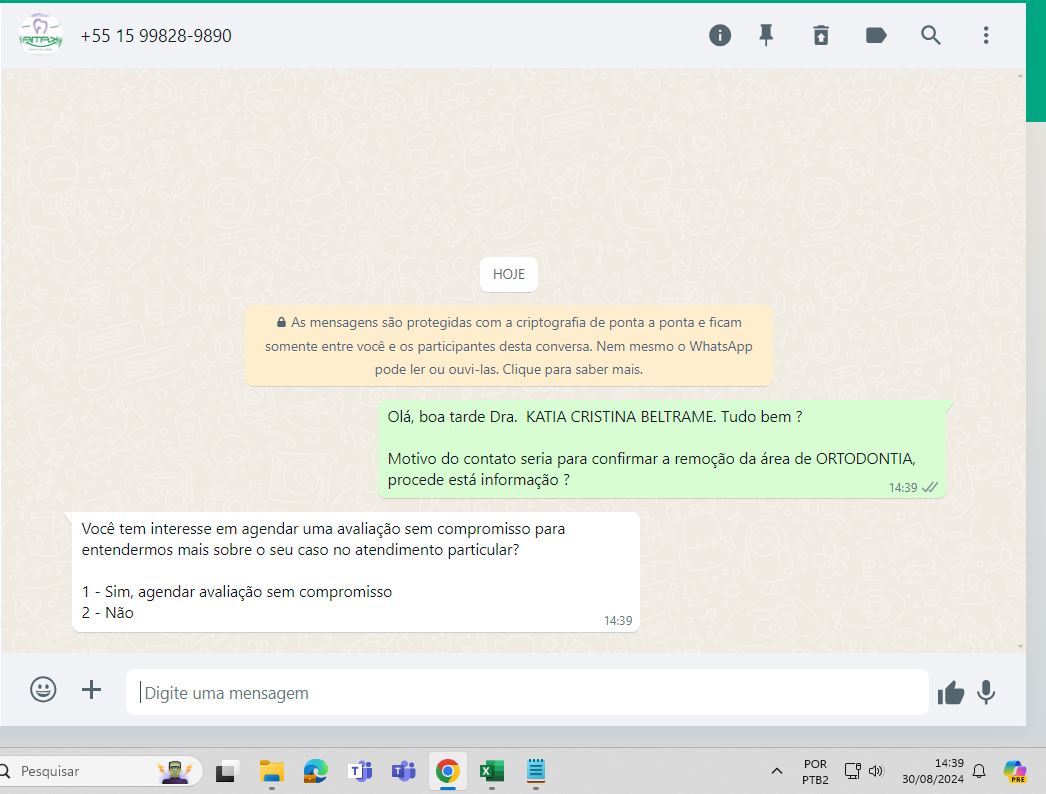Click the HOJE date badge
The image size is (1046, 794).
(509, 274)
